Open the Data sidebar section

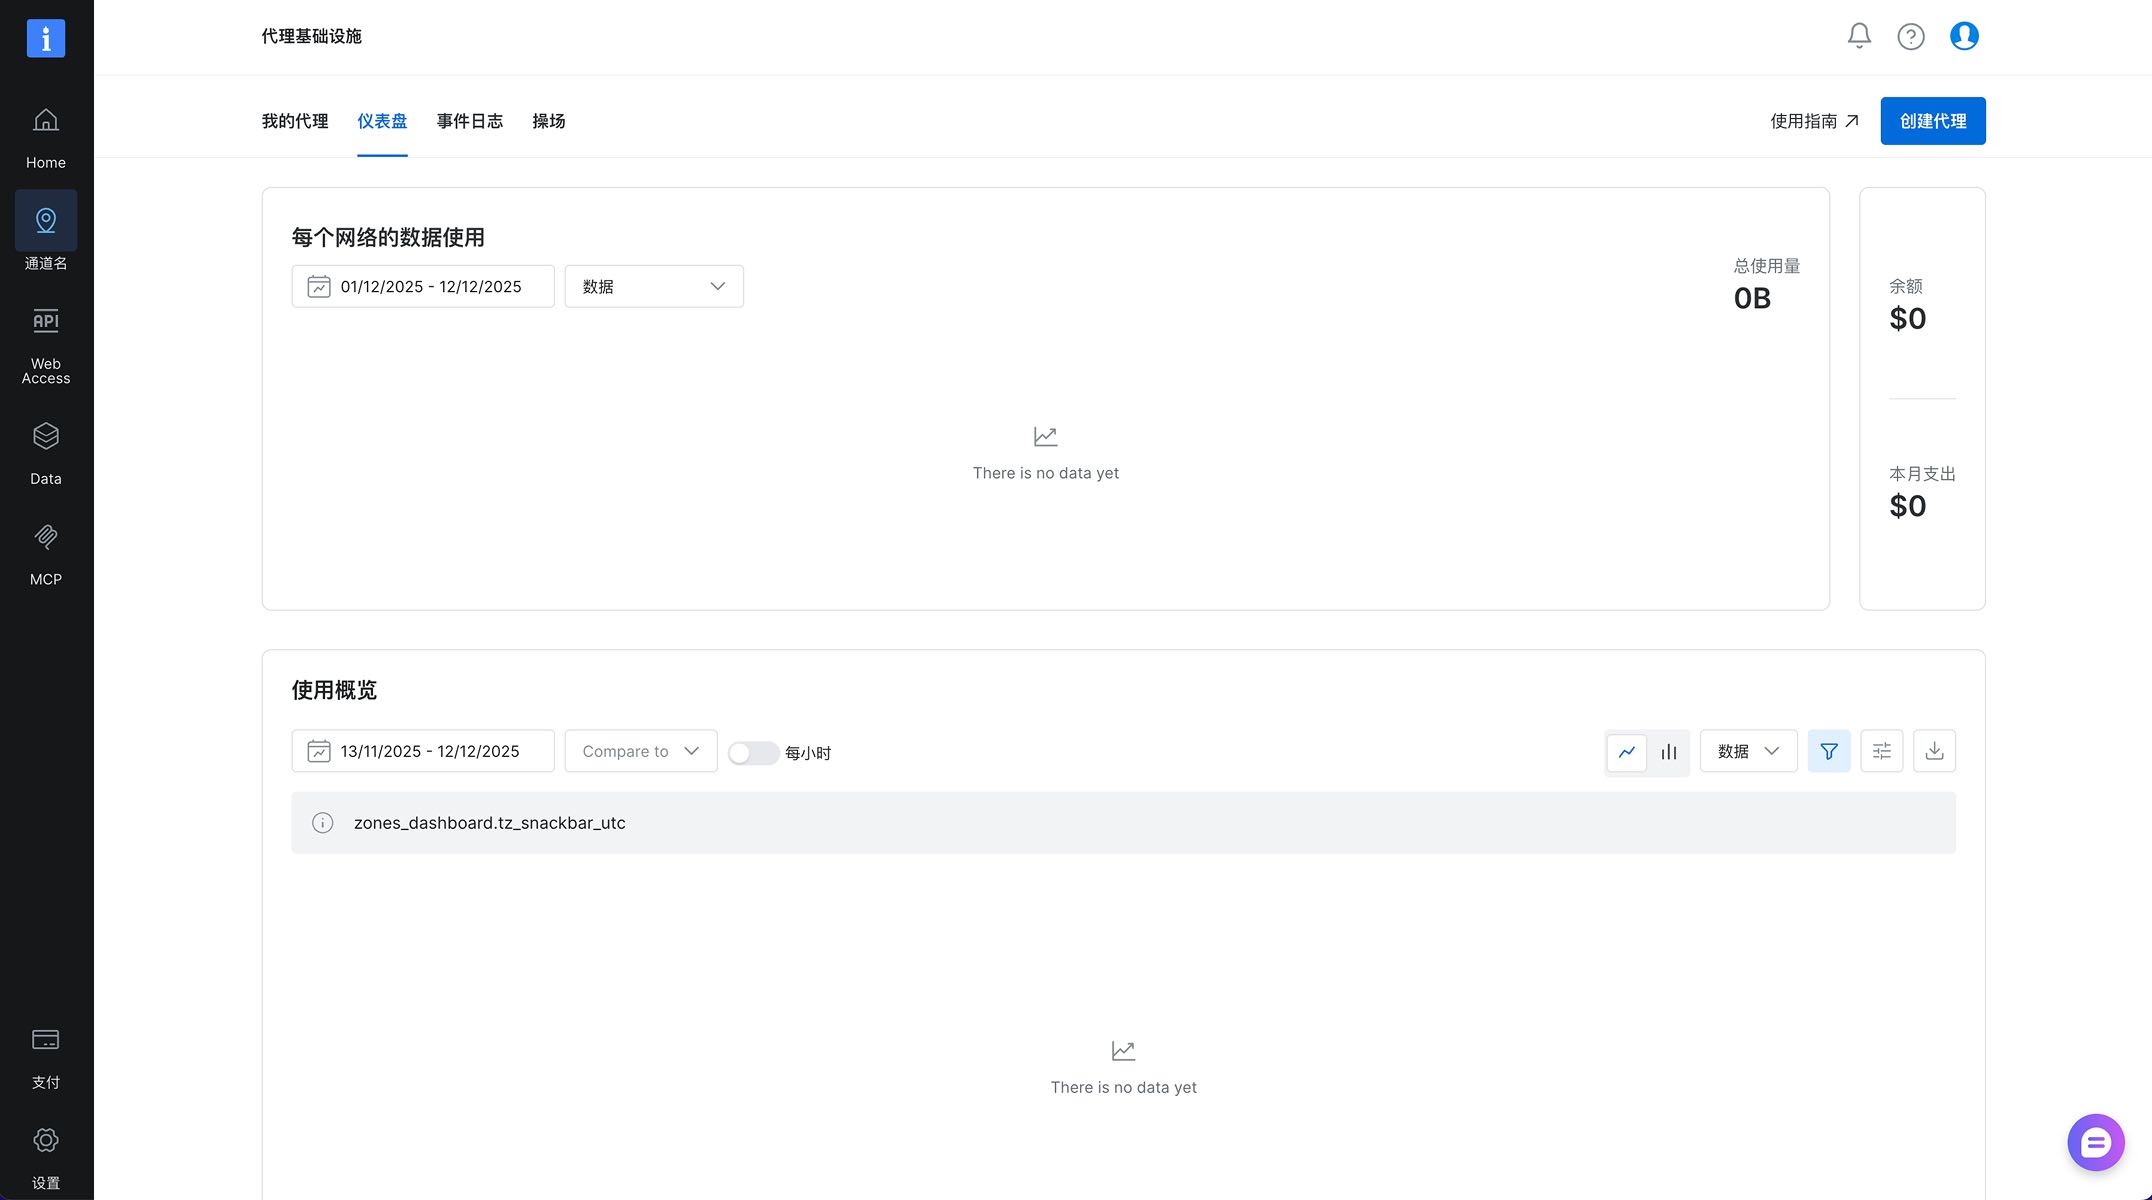click(x=46, y=454)
